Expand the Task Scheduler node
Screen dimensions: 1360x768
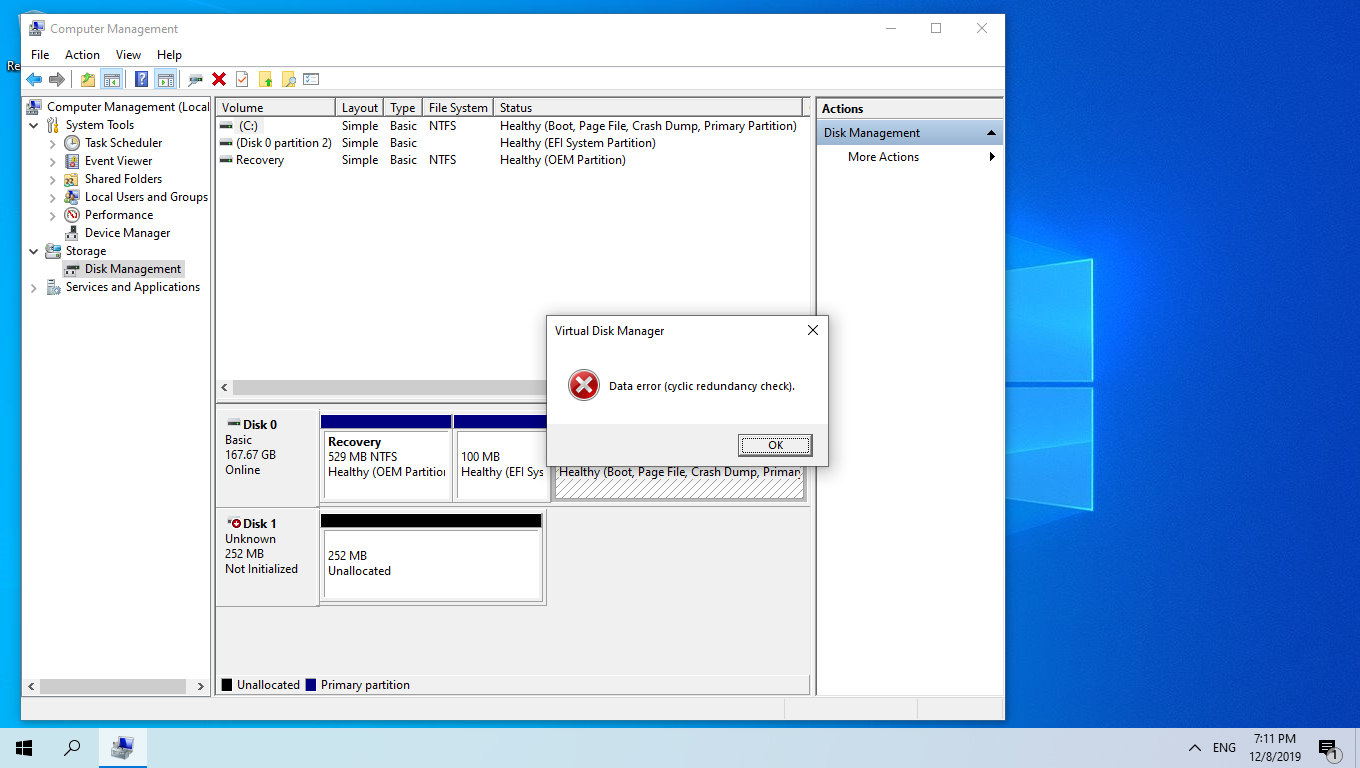click(x=53, y=143)
